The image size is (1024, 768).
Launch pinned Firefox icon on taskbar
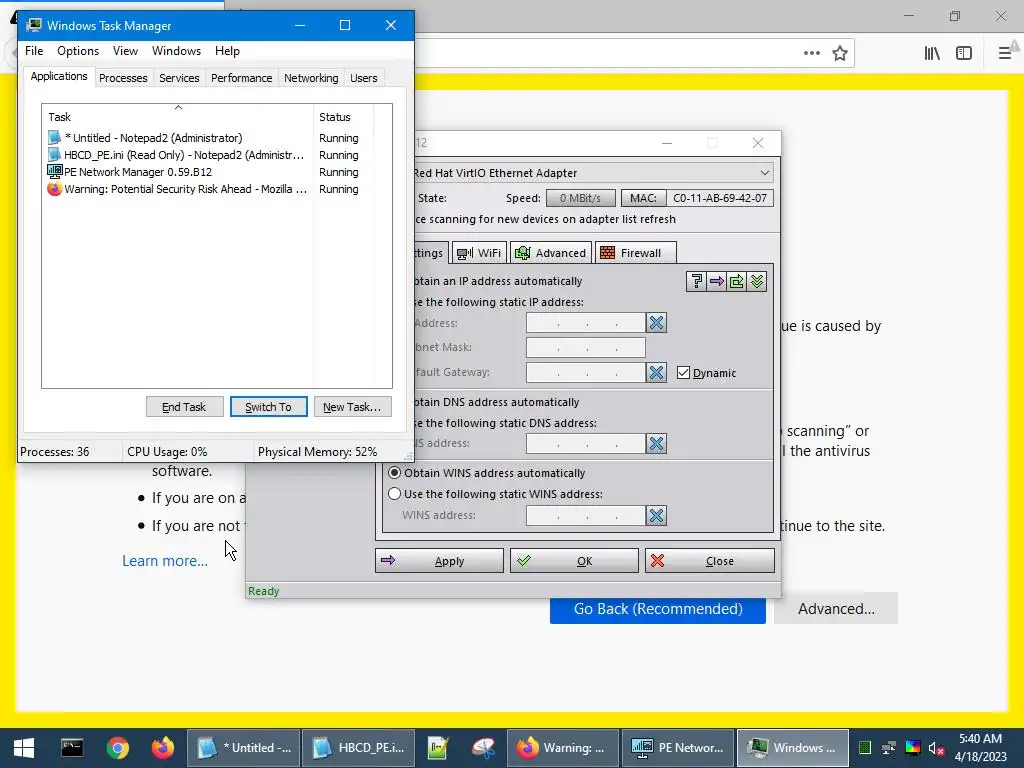coord(163,748)
